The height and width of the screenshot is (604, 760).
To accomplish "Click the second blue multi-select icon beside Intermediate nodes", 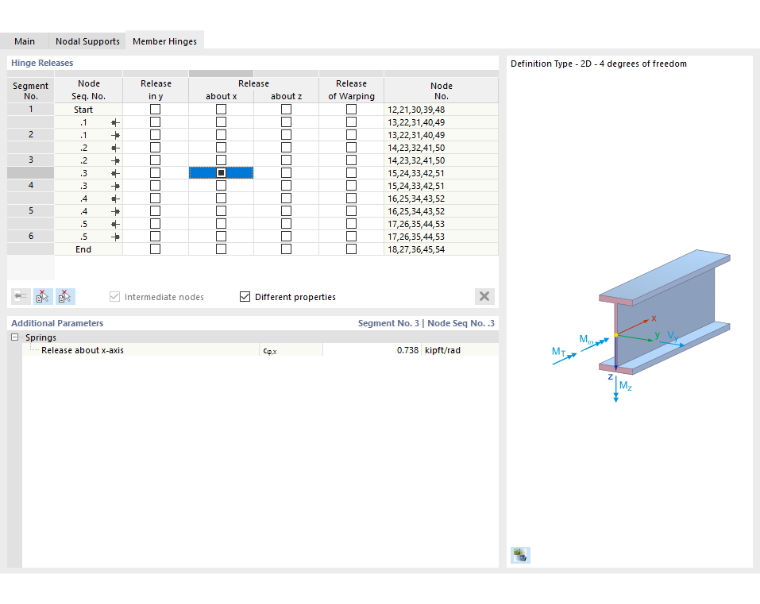I will 65,296.
